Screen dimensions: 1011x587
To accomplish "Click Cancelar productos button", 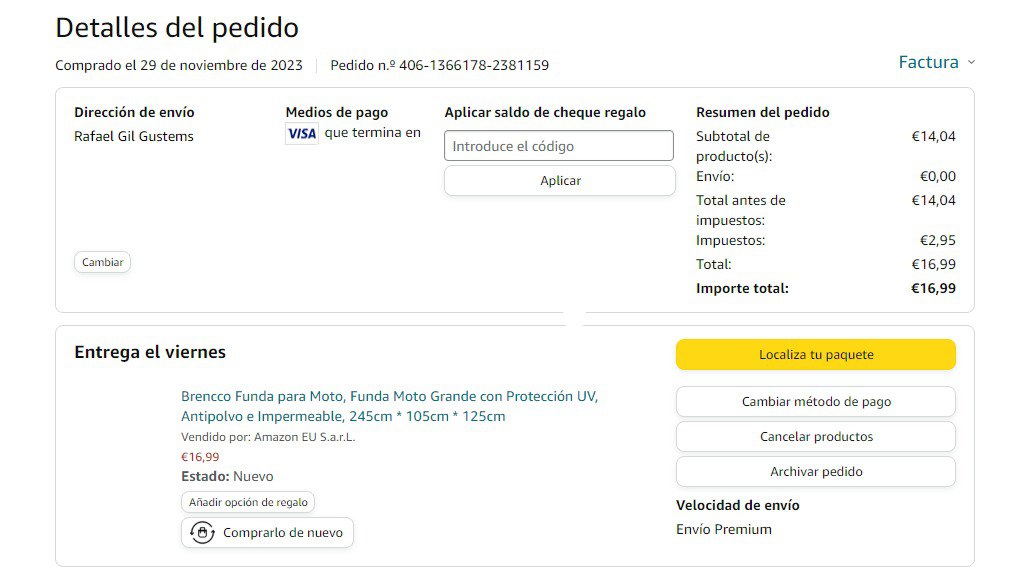I will [815, 437].
